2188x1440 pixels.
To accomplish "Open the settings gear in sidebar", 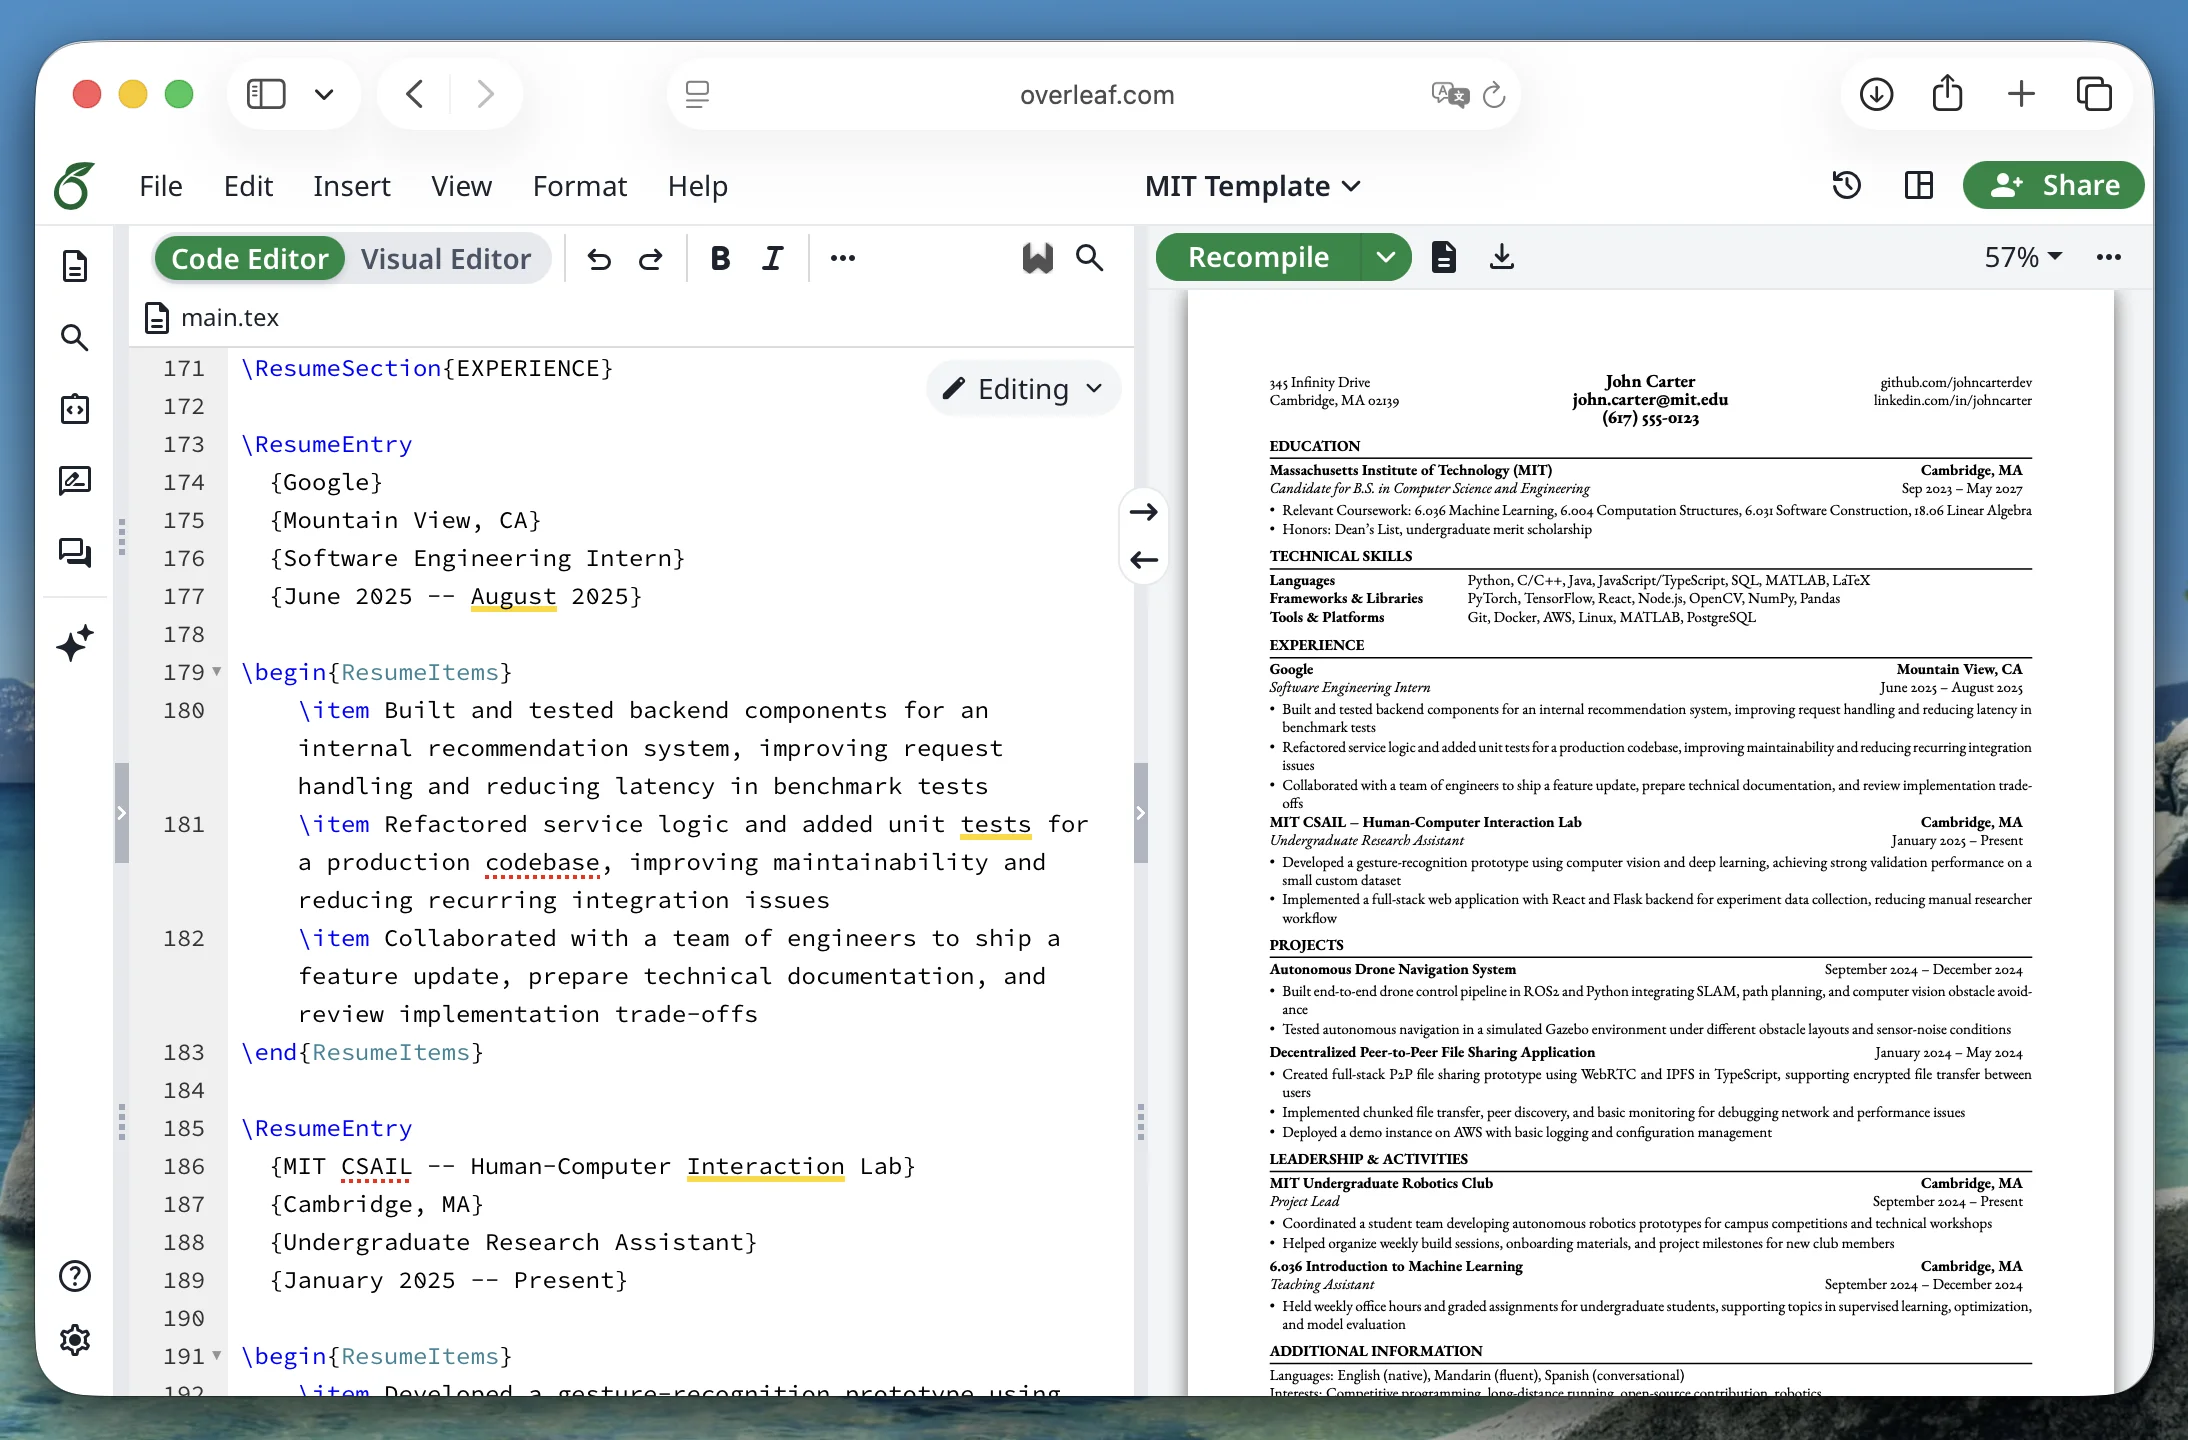I will [75, 1340].
